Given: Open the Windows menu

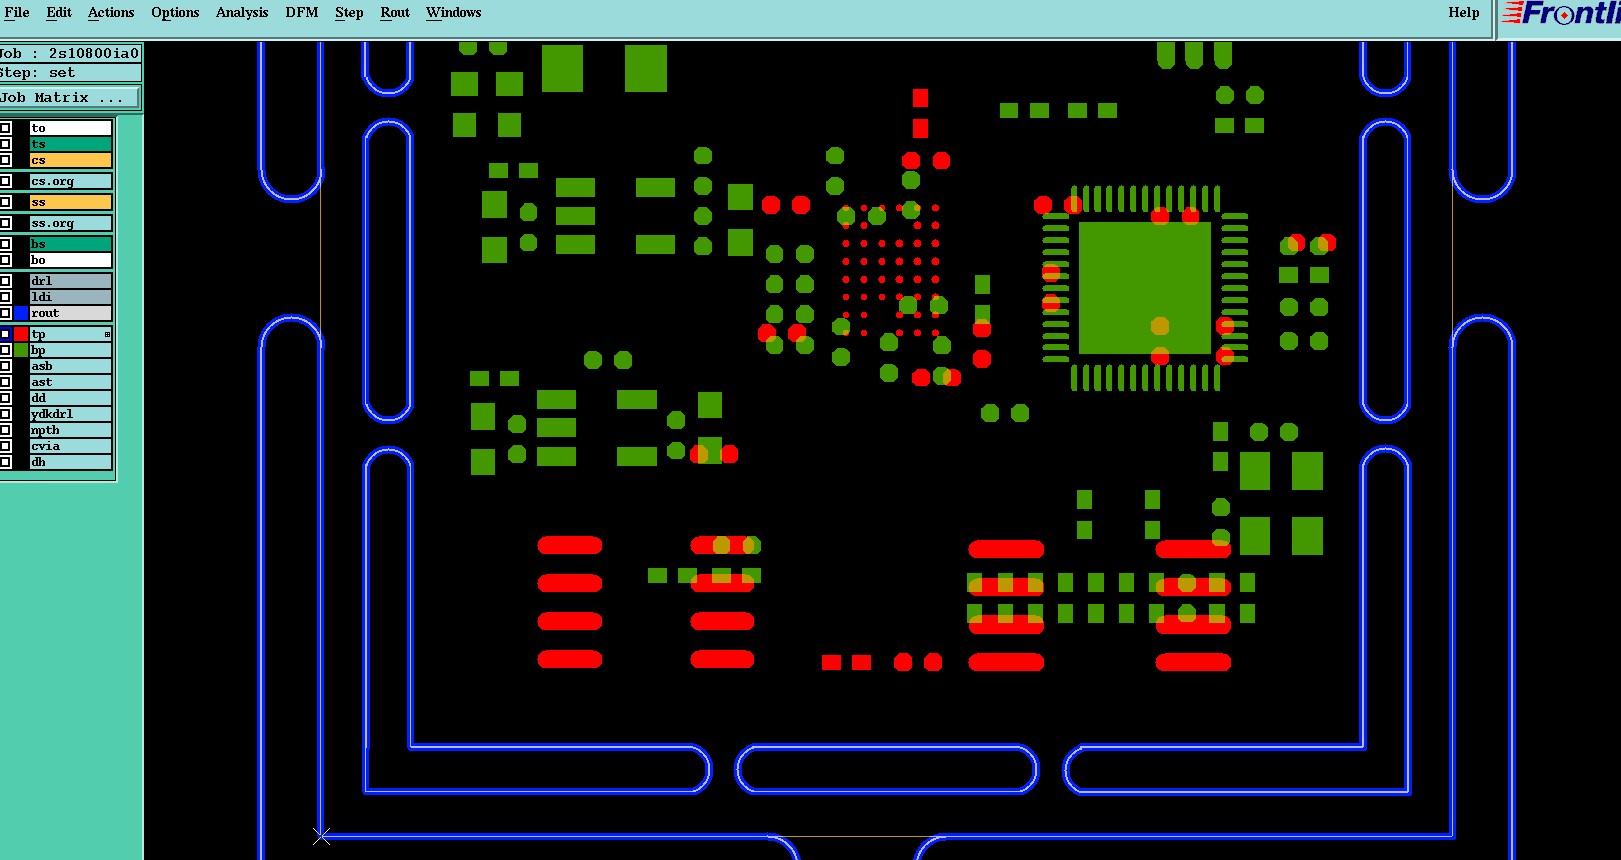Looking at the screenshot, I should [x=454, y=12].
